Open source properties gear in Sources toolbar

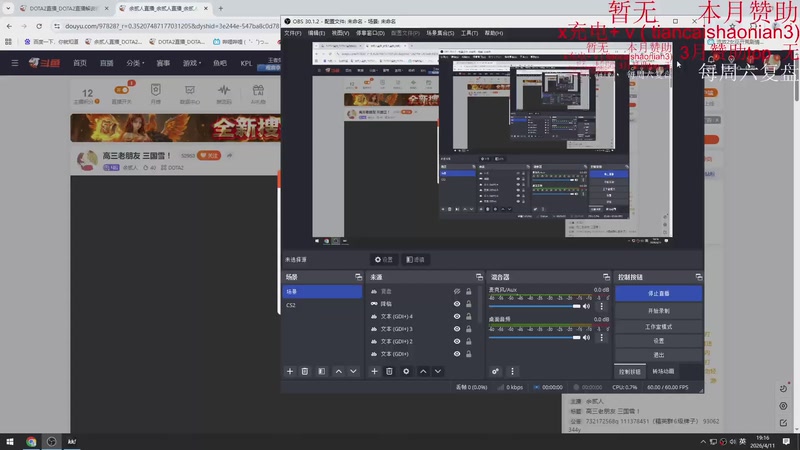[406, 371]
